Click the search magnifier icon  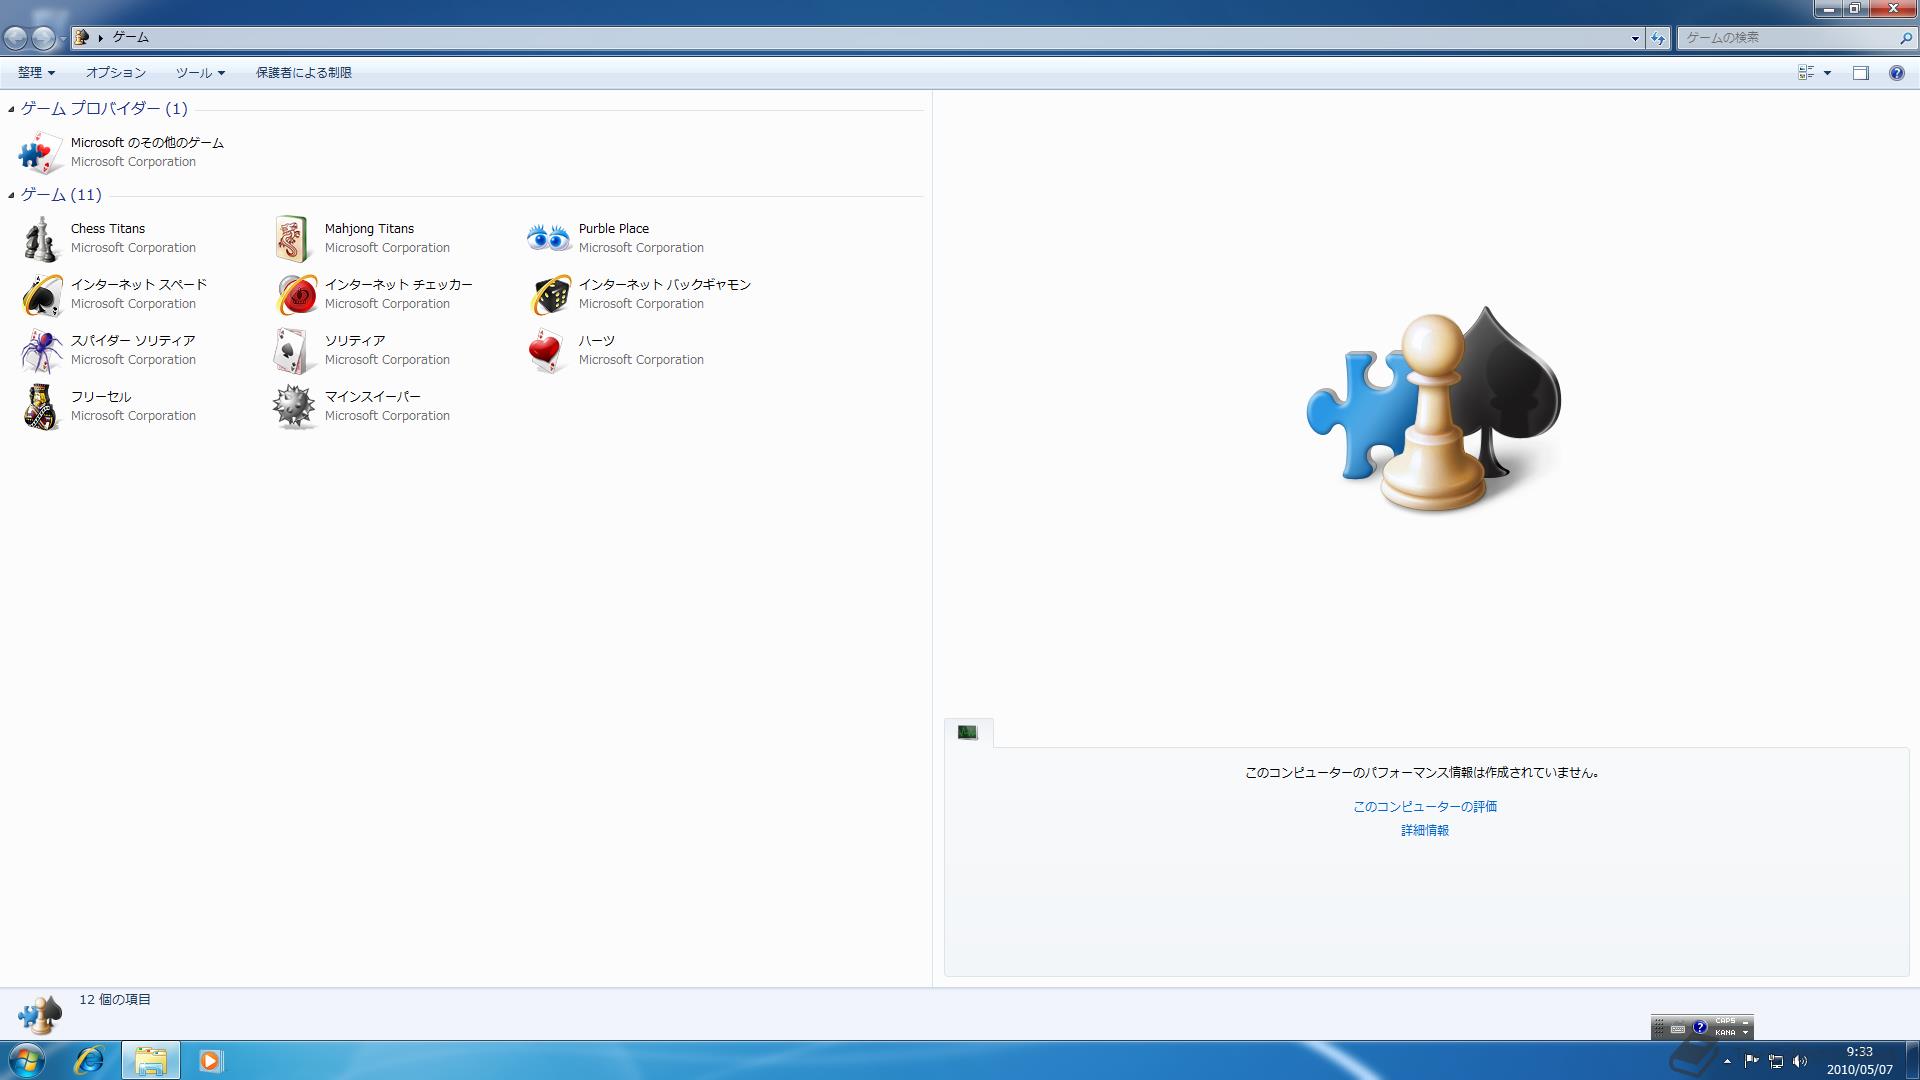pos(1905,38)
